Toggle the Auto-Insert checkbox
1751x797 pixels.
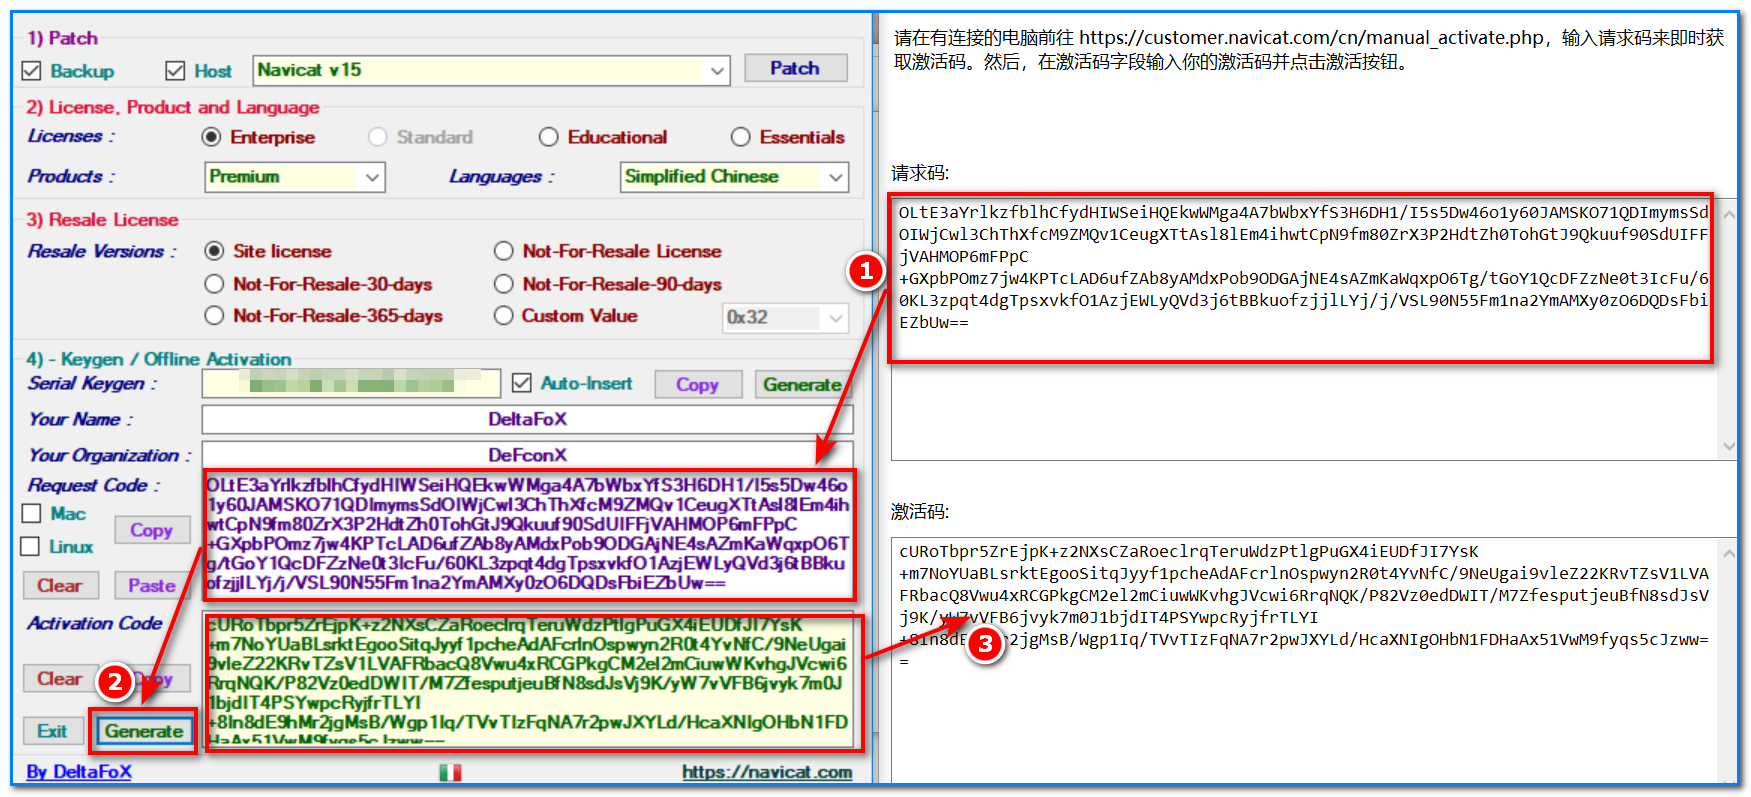(x=521, y=383)
